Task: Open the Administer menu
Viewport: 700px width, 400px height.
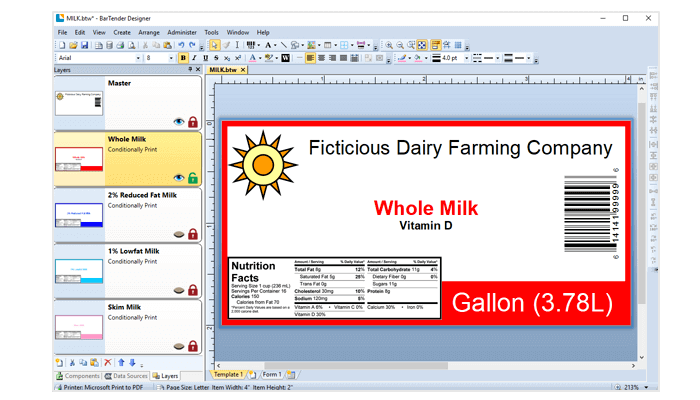Action: [x=182, y=33]
